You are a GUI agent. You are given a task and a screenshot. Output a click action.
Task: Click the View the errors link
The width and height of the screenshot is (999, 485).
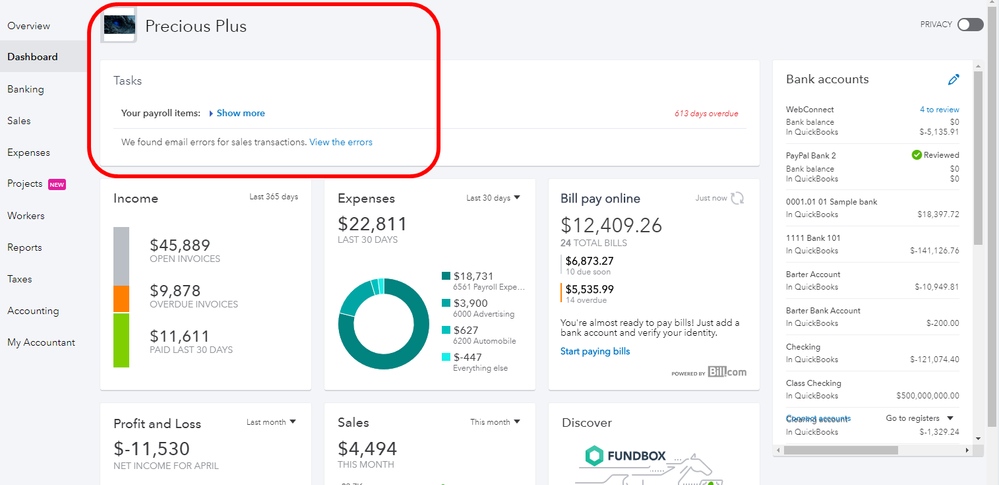[341, 142]
